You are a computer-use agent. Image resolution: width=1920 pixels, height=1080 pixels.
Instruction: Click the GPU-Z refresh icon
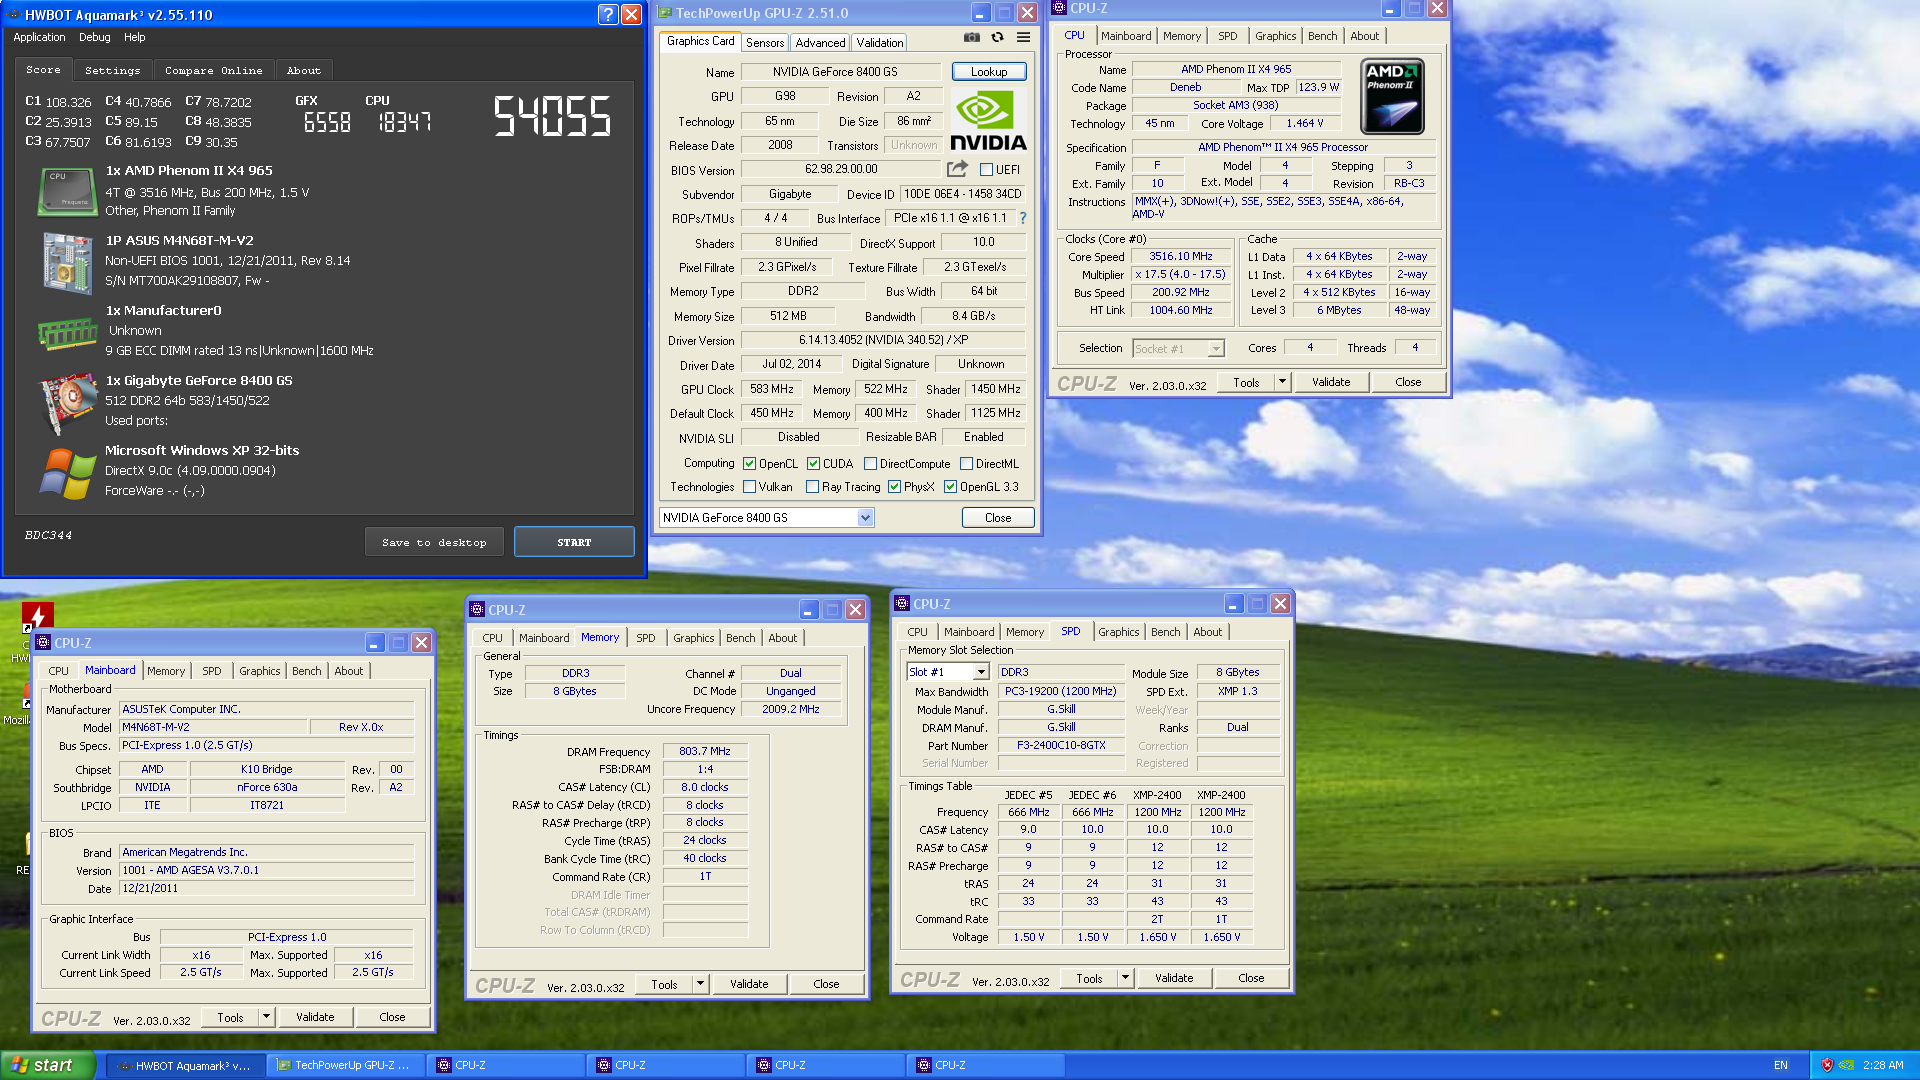(997, 37)
